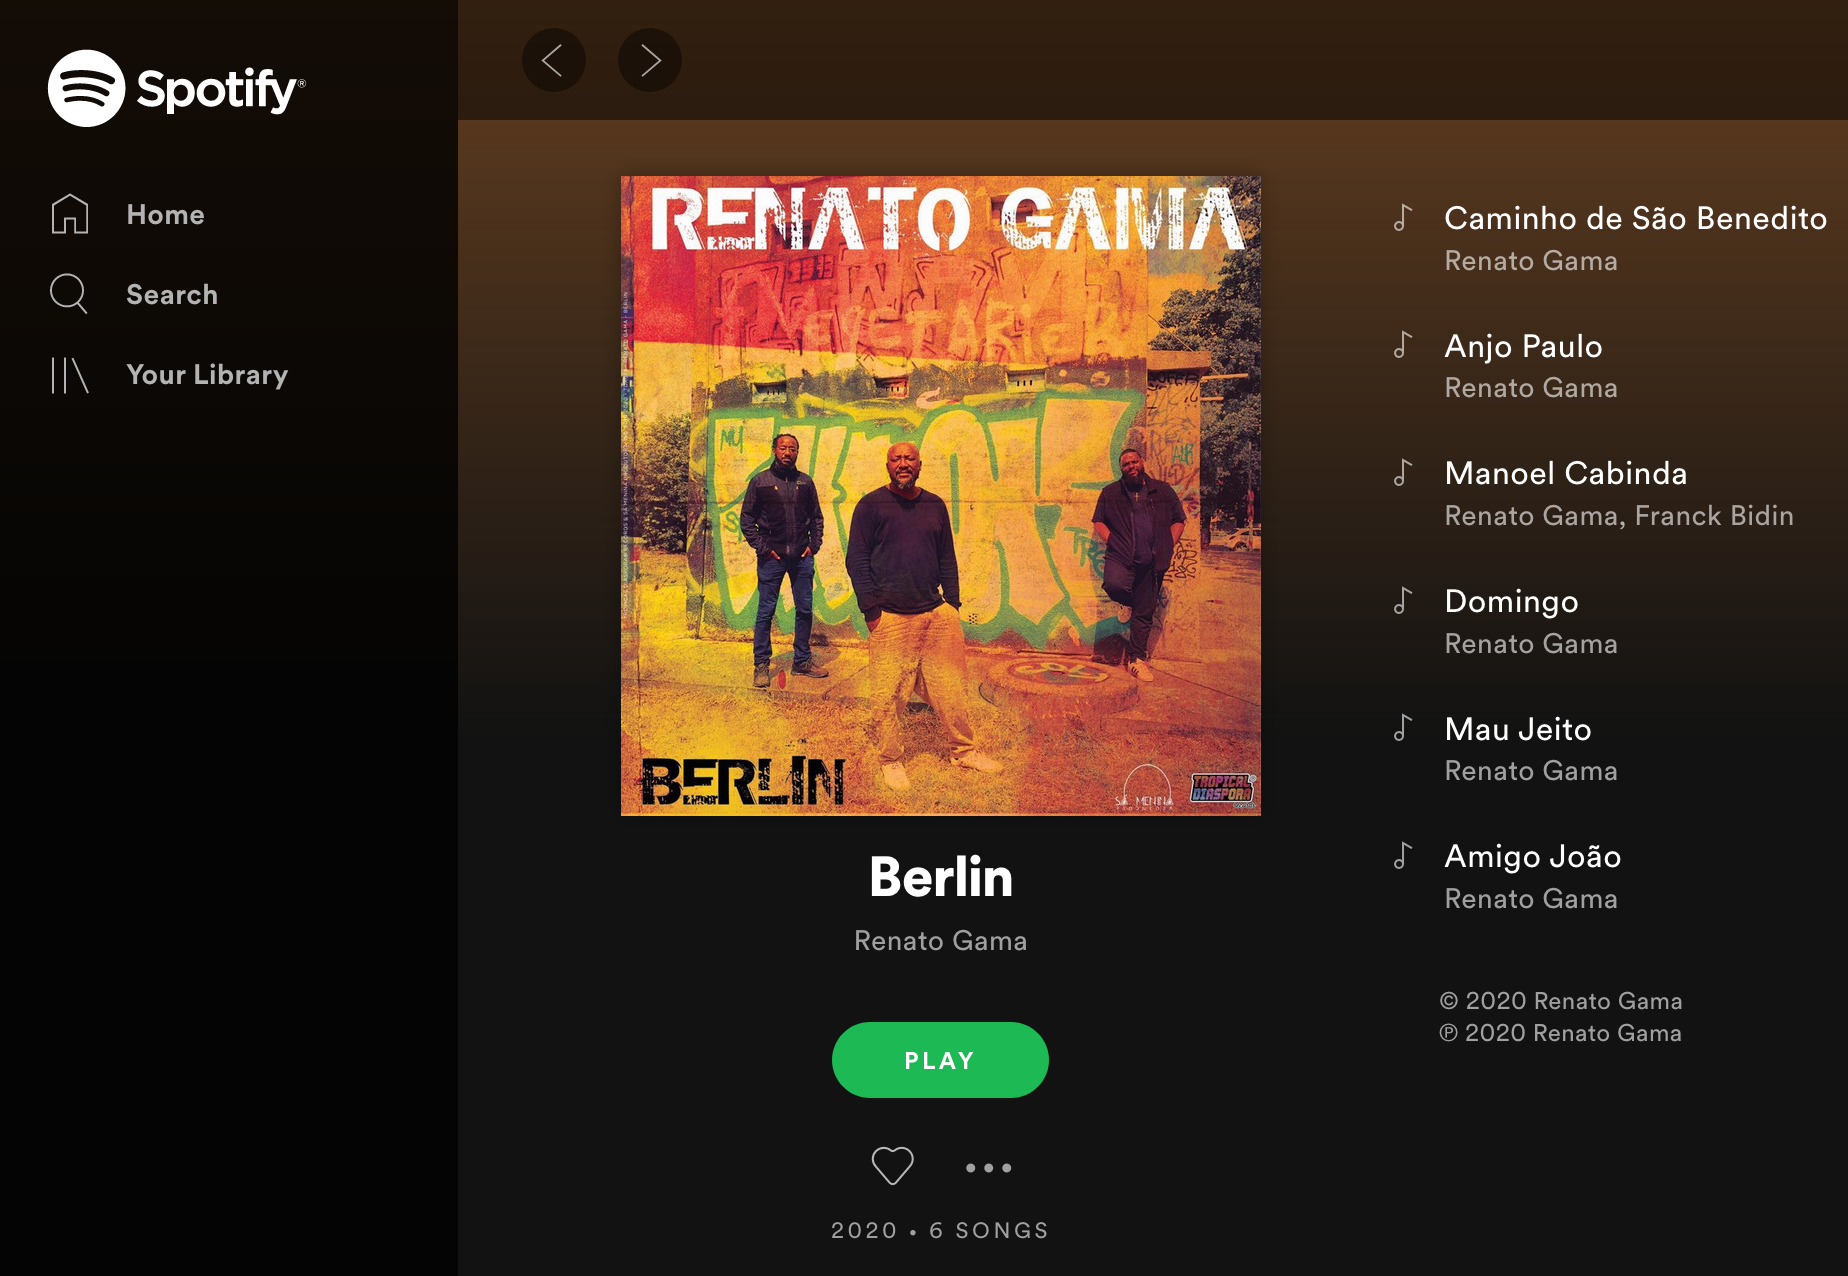Go forward with the right arrow button
Viewport: 1848px width, 1276px height.
click(650, 60)
